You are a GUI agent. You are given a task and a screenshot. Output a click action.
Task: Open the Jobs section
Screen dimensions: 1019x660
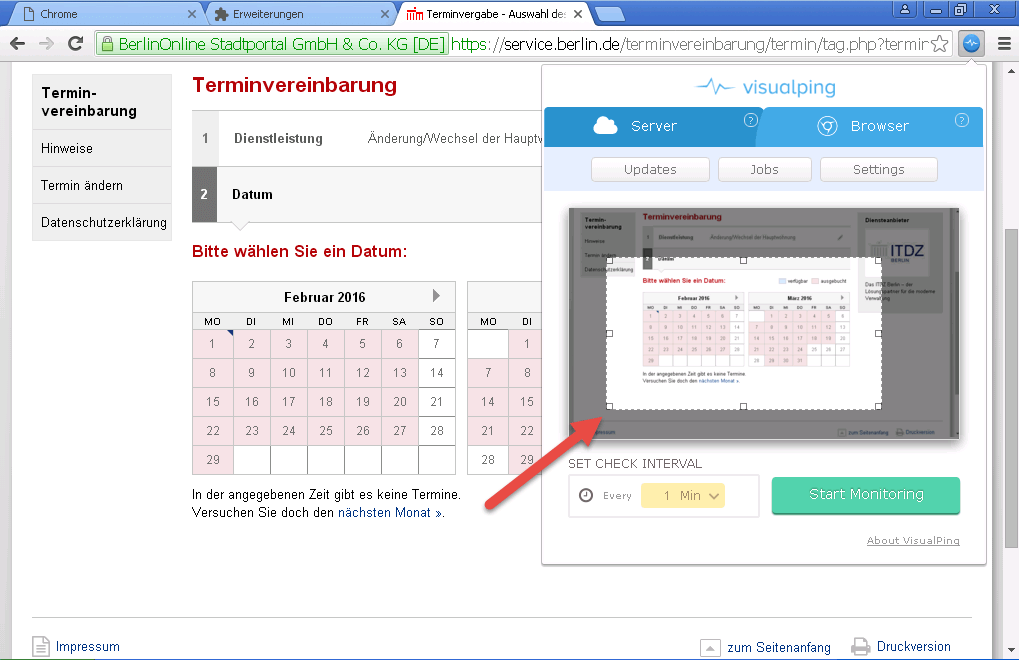[x=764, y=170]
